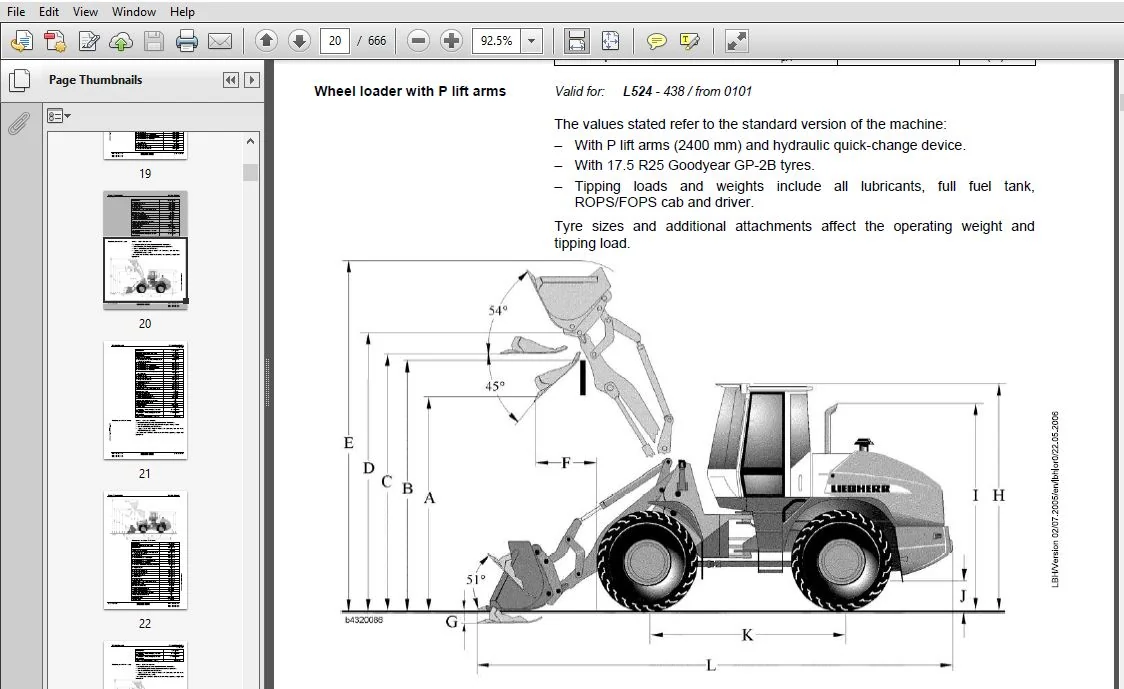Open the Window menu
The width and height of the screenshot is (1124, 689).
[x=133, y=11]
